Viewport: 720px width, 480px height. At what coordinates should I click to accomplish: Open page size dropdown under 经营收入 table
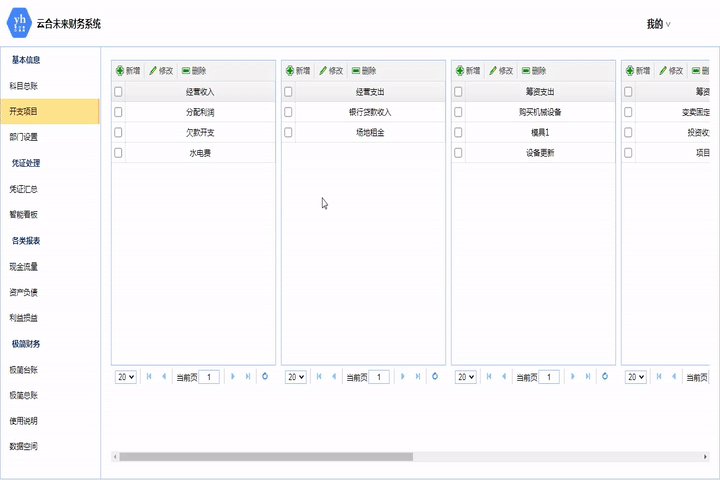pyautogui.click(x=126, y=377)
